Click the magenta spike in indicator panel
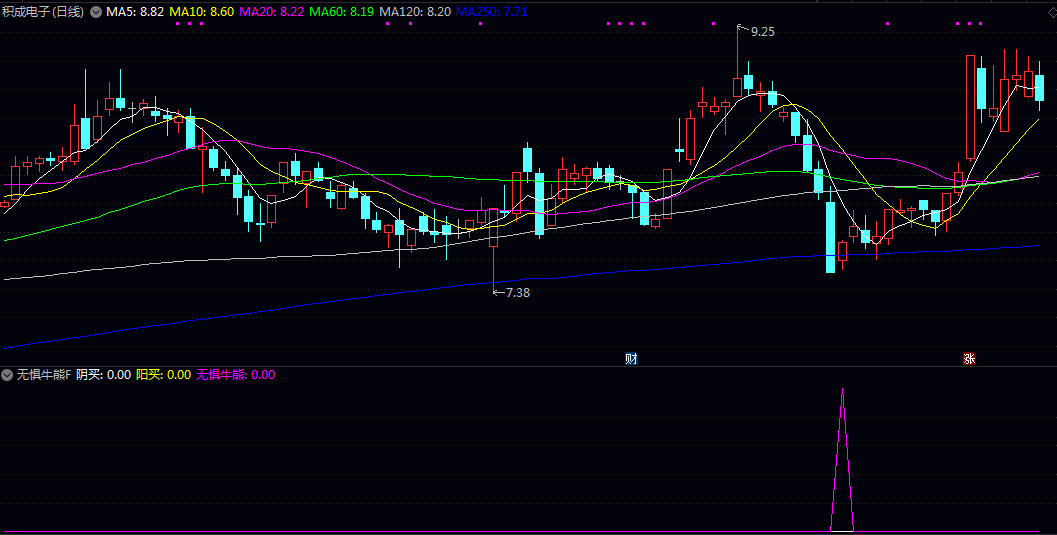Image resolution: width=1057 pixels, height=535 pixels. coord(843,450)
